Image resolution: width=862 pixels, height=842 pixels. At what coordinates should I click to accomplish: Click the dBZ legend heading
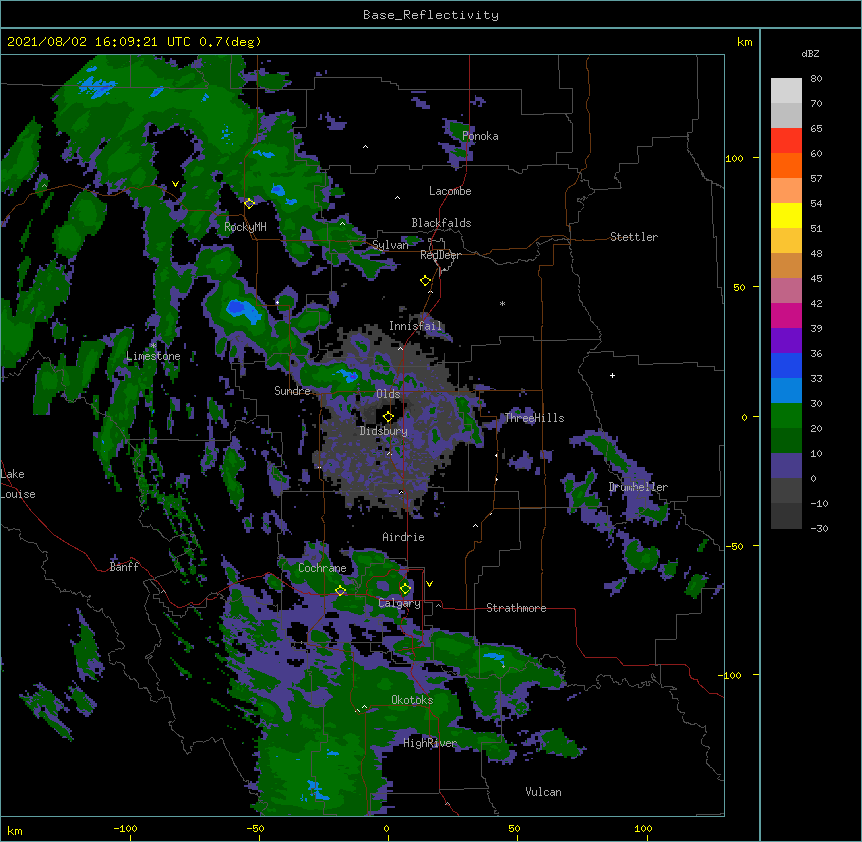click(810, 53)
